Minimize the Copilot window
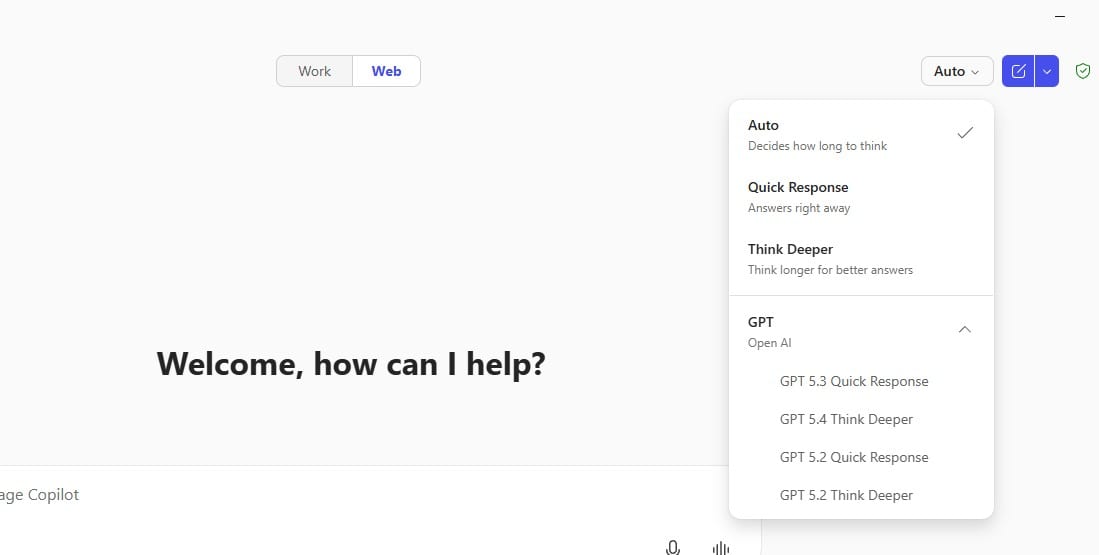The height and width of the screenshot is (555, 1099). point(1061,17)
